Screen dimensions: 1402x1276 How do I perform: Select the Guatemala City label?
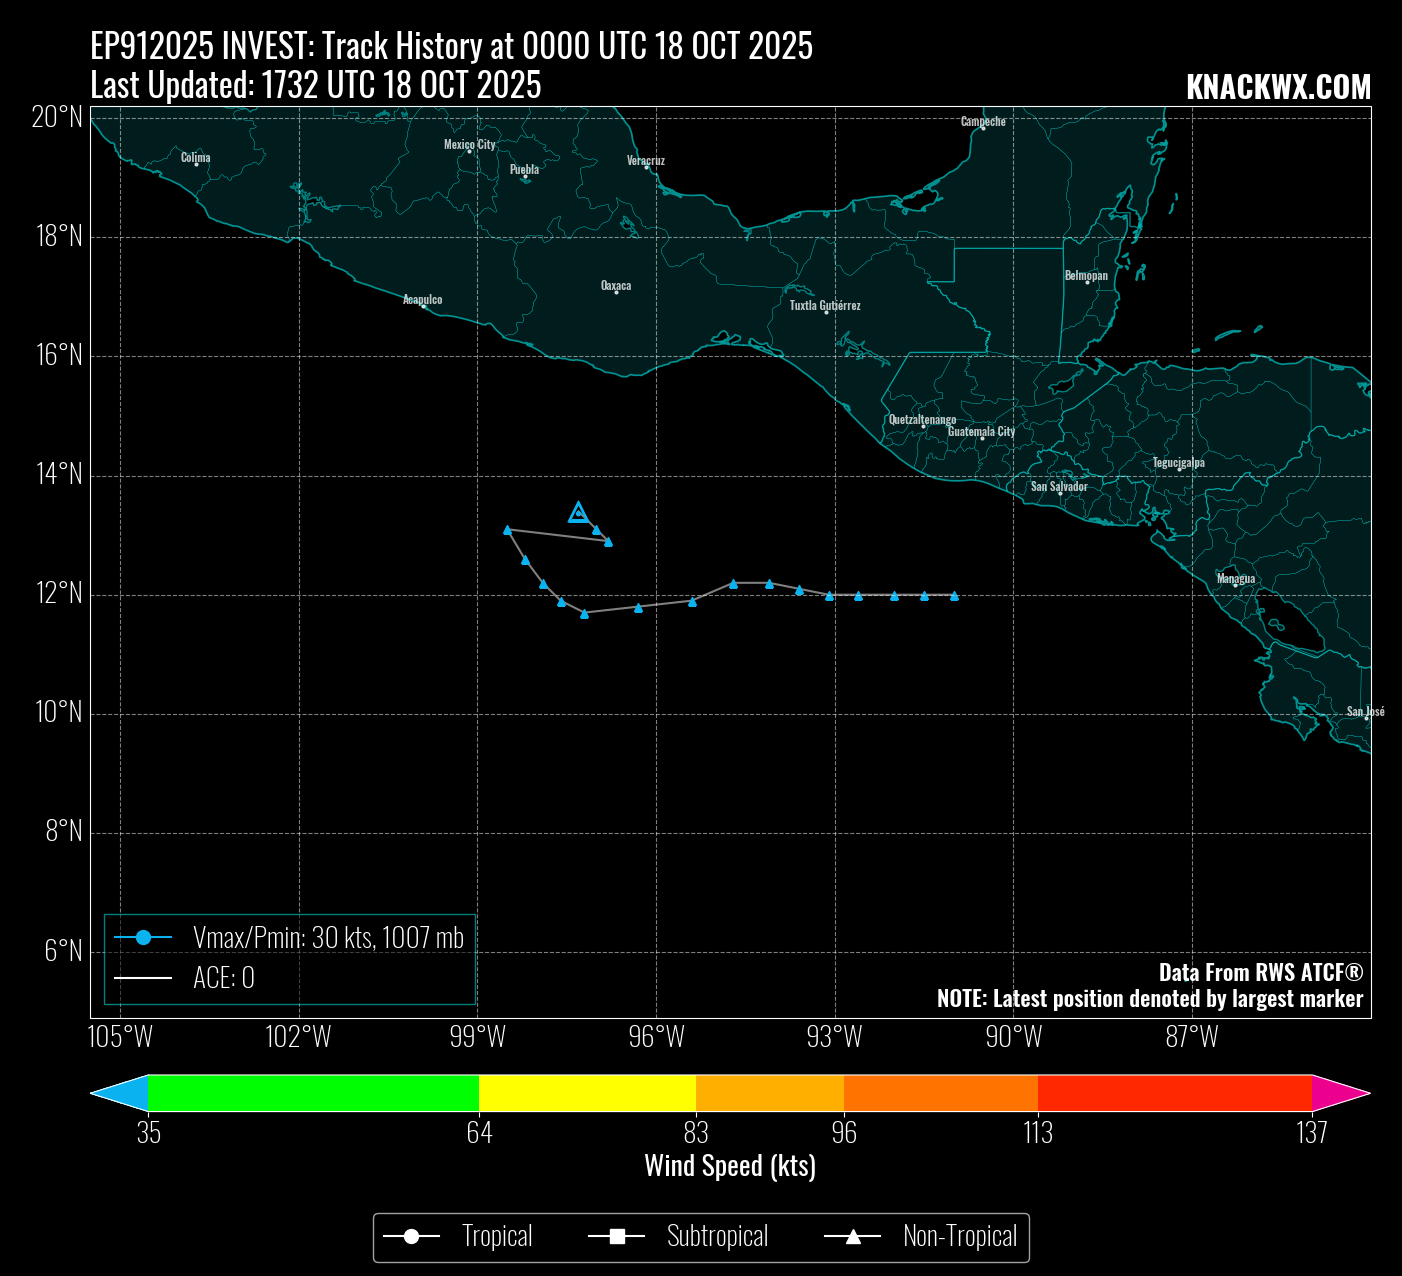tap(981, 432)
